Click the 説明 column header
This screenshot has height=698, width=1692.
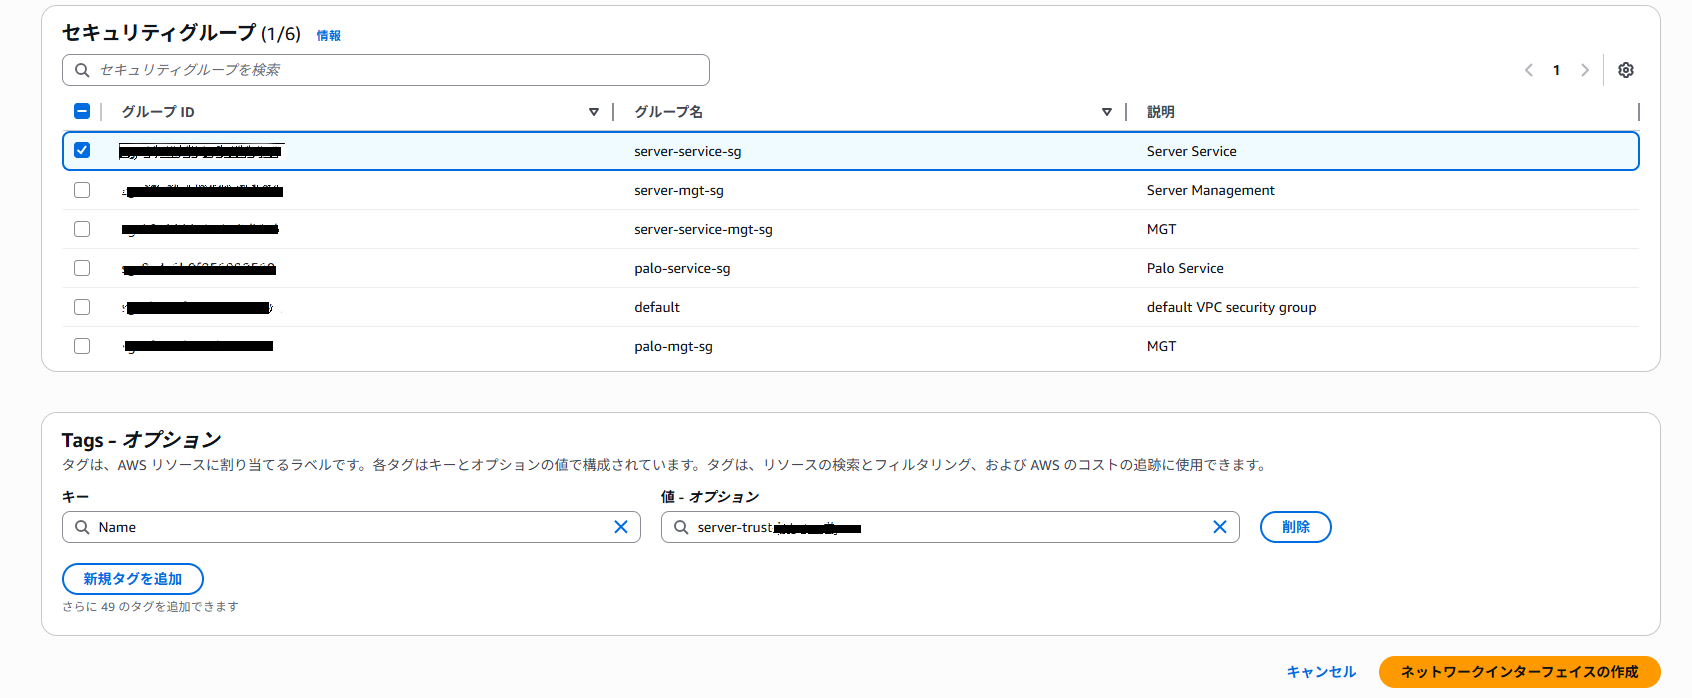coord(1161,112)
